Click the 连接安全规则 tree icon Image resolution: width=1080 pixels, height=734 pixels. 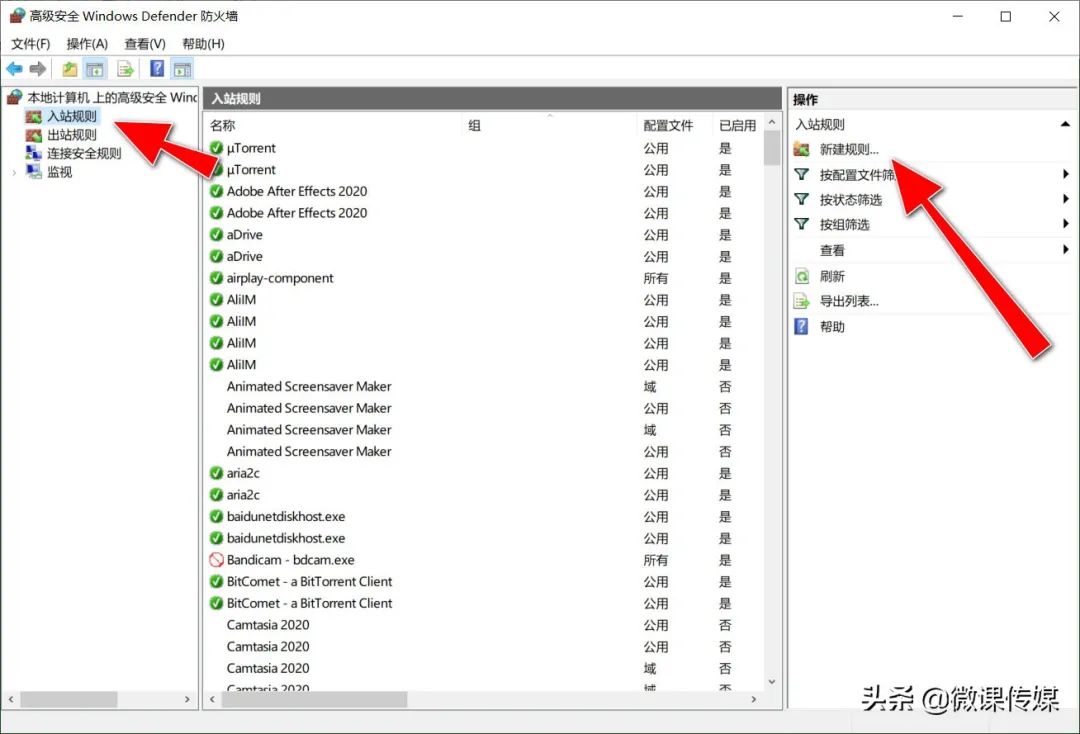[34, 153]
